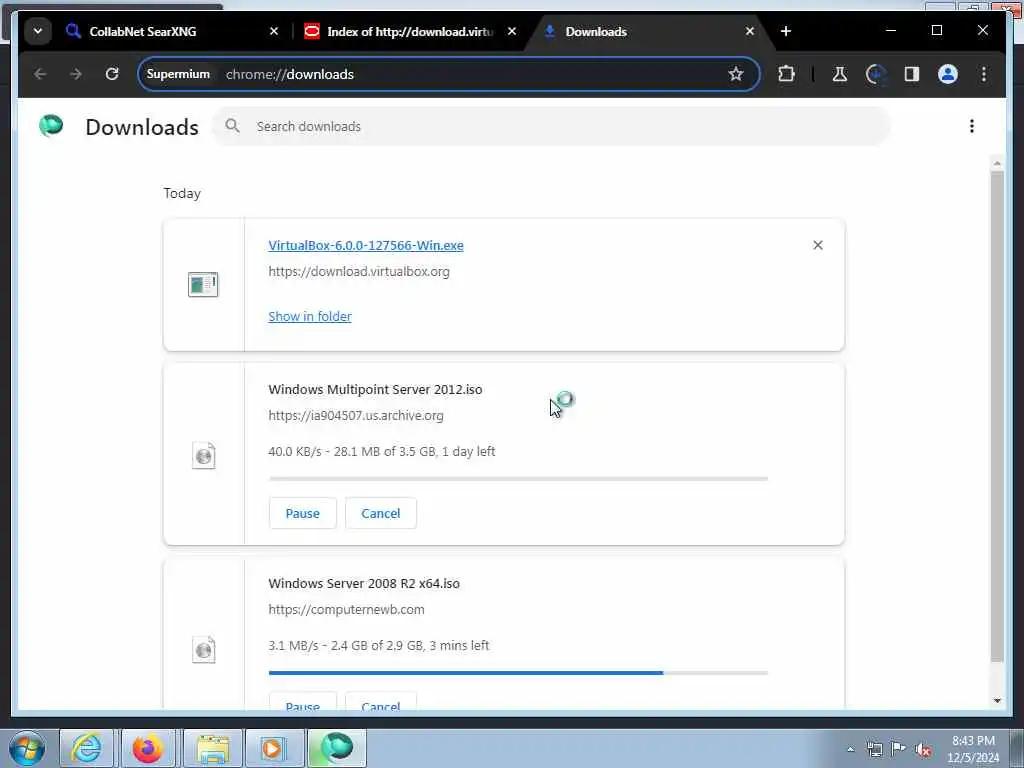The image size is (1024, 768).
Task: Close the CollabNet SearXNG tab
Action: tap(274, 31)
